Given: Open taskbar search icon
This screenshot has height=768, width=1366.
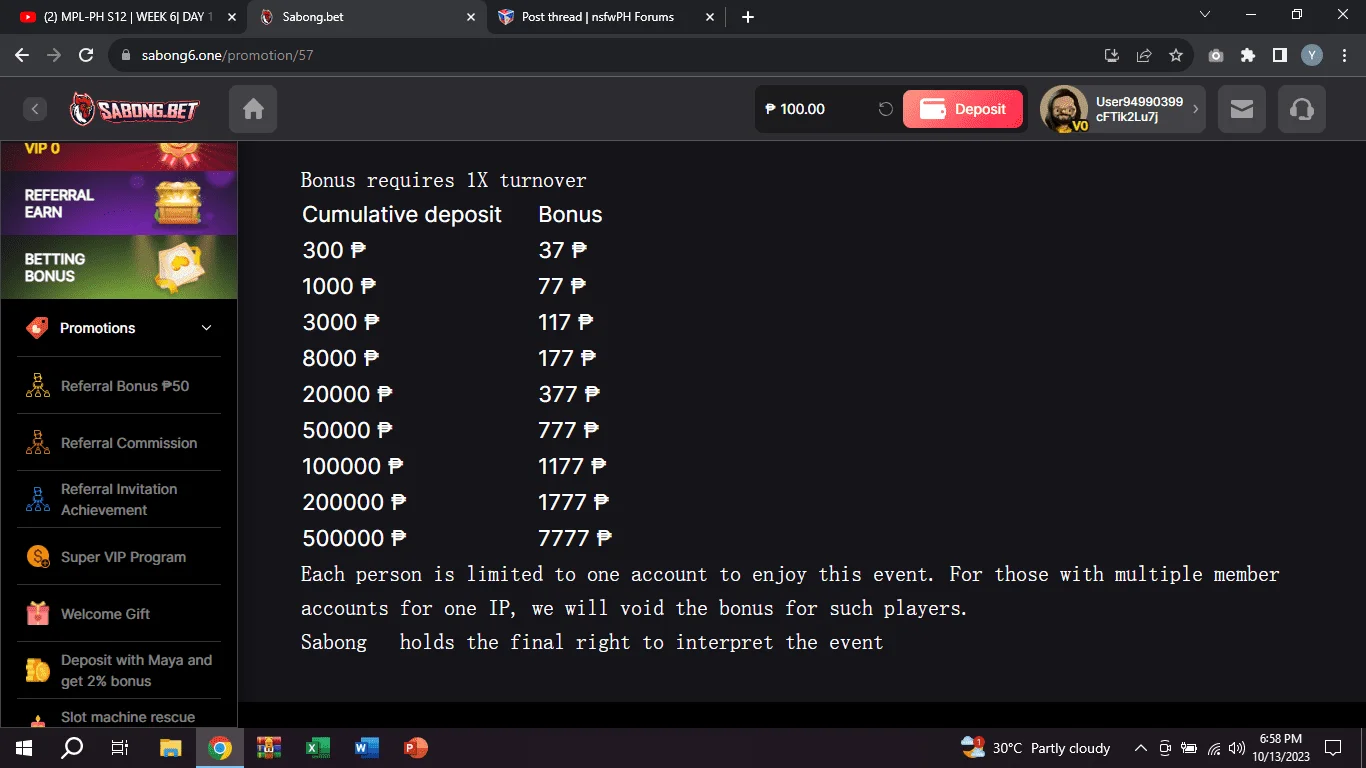Looking at the screenshot, I should 72,747.
